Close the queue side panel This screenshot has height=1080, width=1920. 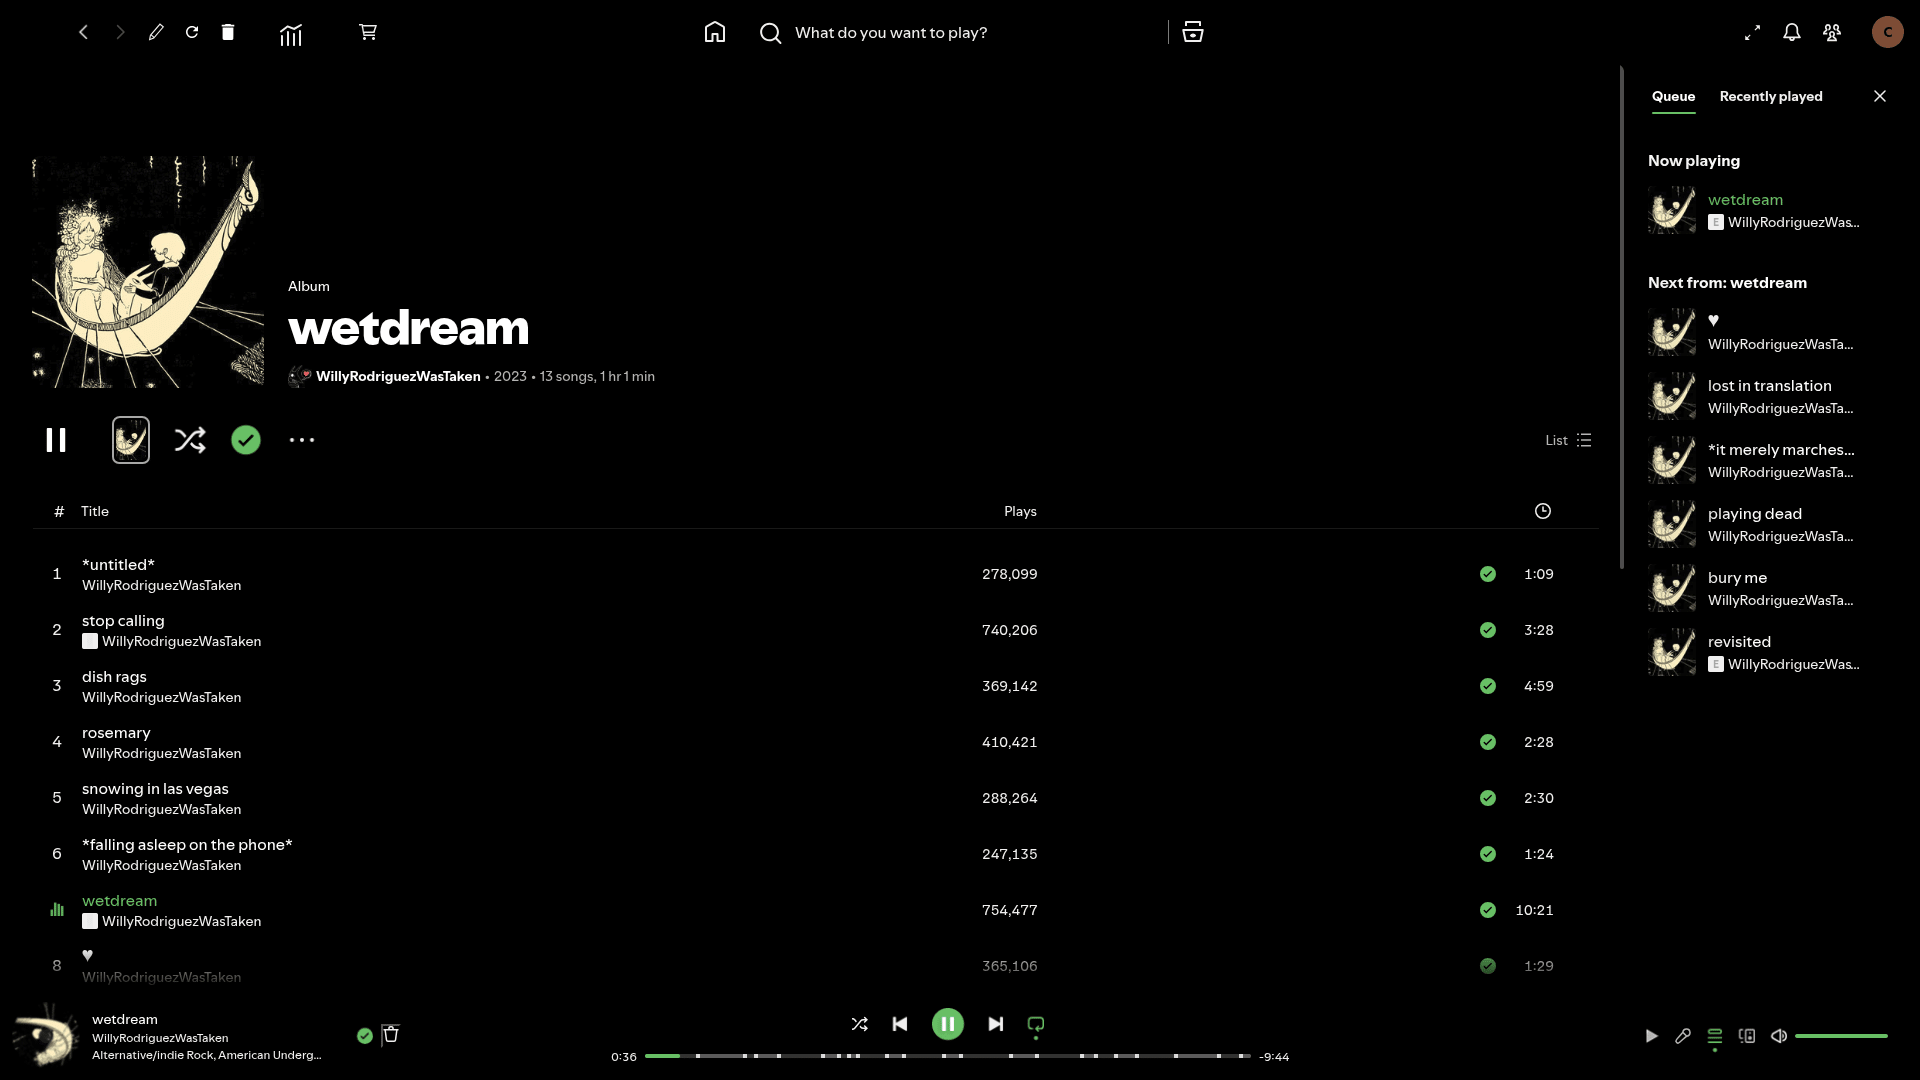click(1880, 96)
